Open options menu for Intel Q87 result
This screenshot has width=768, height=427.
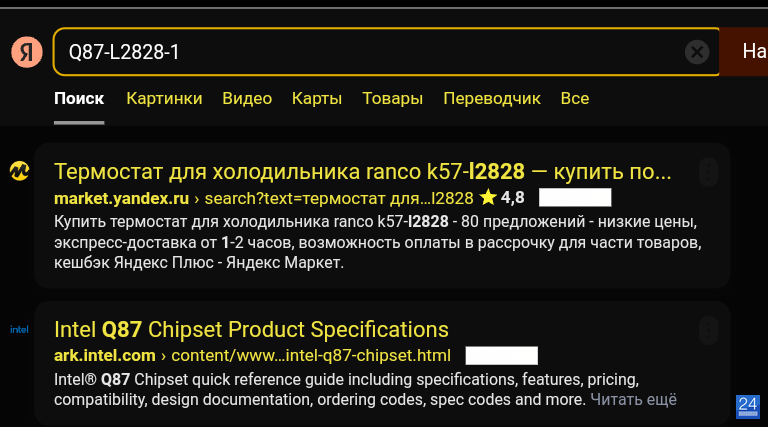pyautogui.click(x=708, y=331)
